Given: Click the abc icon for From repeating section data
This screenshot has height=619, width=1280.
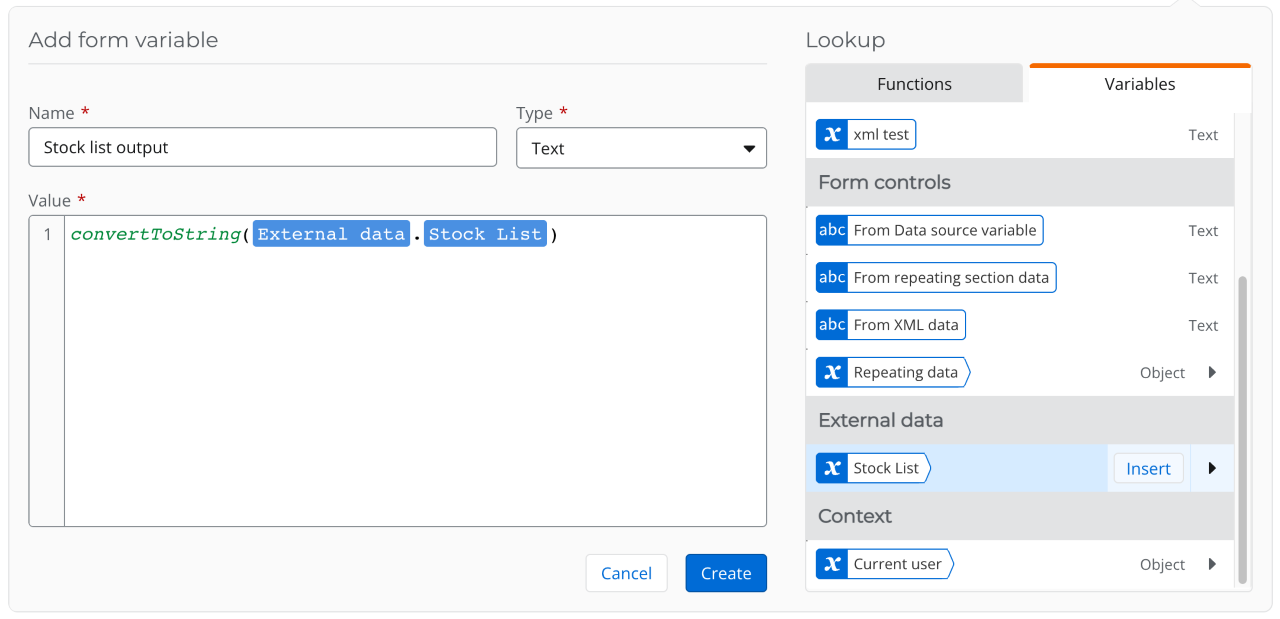Looking at the screenshot, I should (x=832, y=278).
